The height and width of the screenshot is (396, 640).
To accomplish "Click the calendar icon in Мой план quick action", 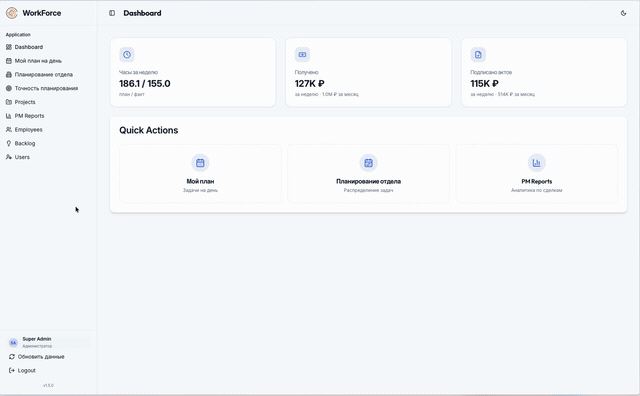I will click(x=200, y=163).
